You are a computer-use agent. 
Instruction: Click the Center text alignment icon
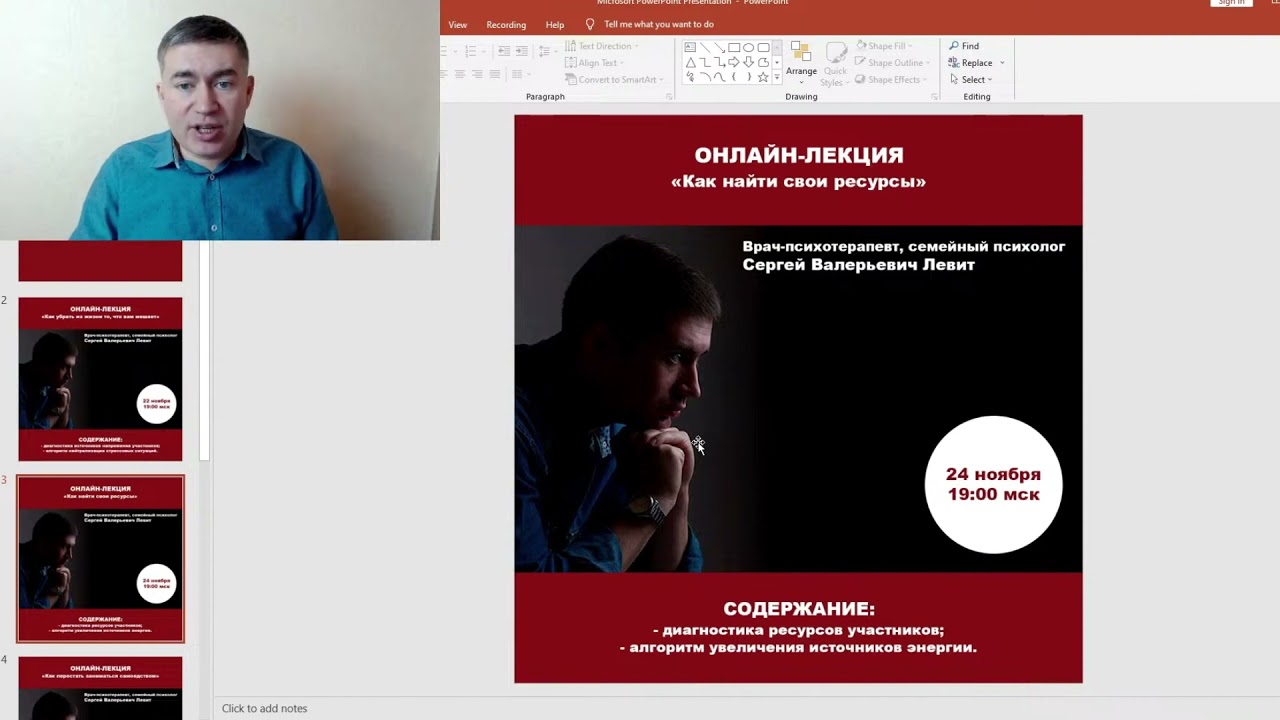460,74
